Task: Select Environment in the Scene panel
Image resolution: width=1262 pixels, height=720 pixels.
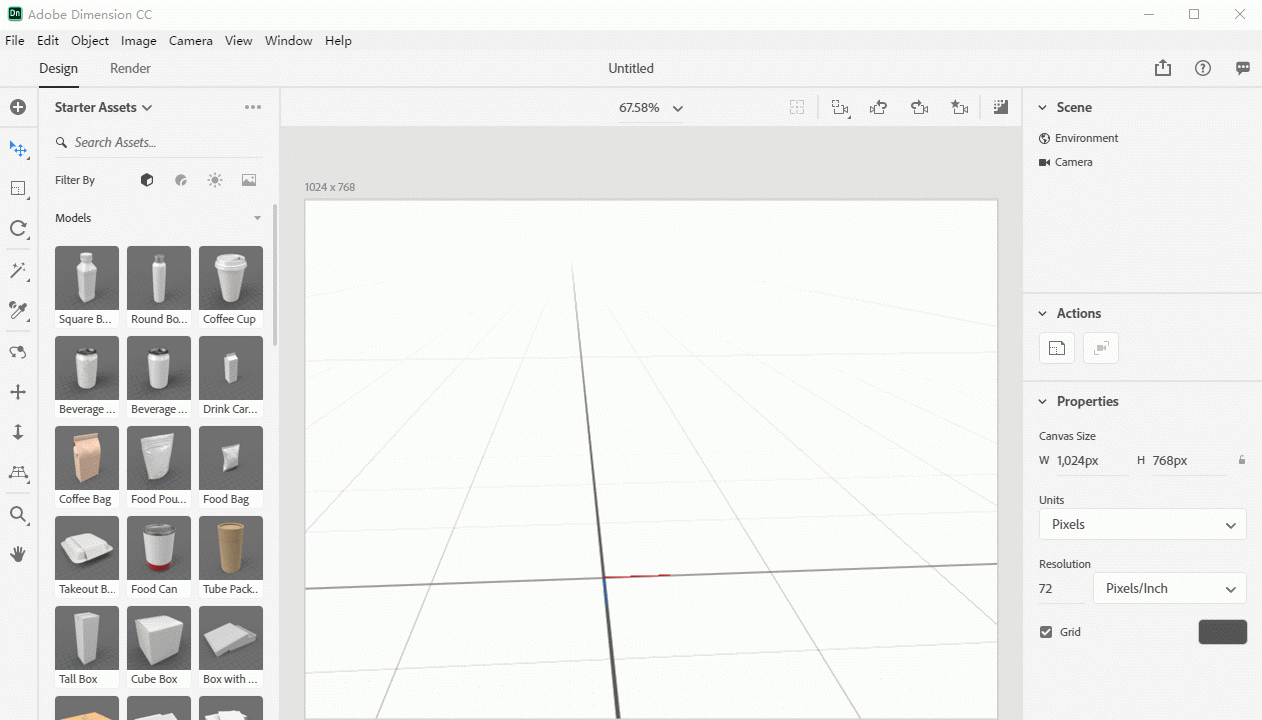Action: click(x=1086, y=138)
